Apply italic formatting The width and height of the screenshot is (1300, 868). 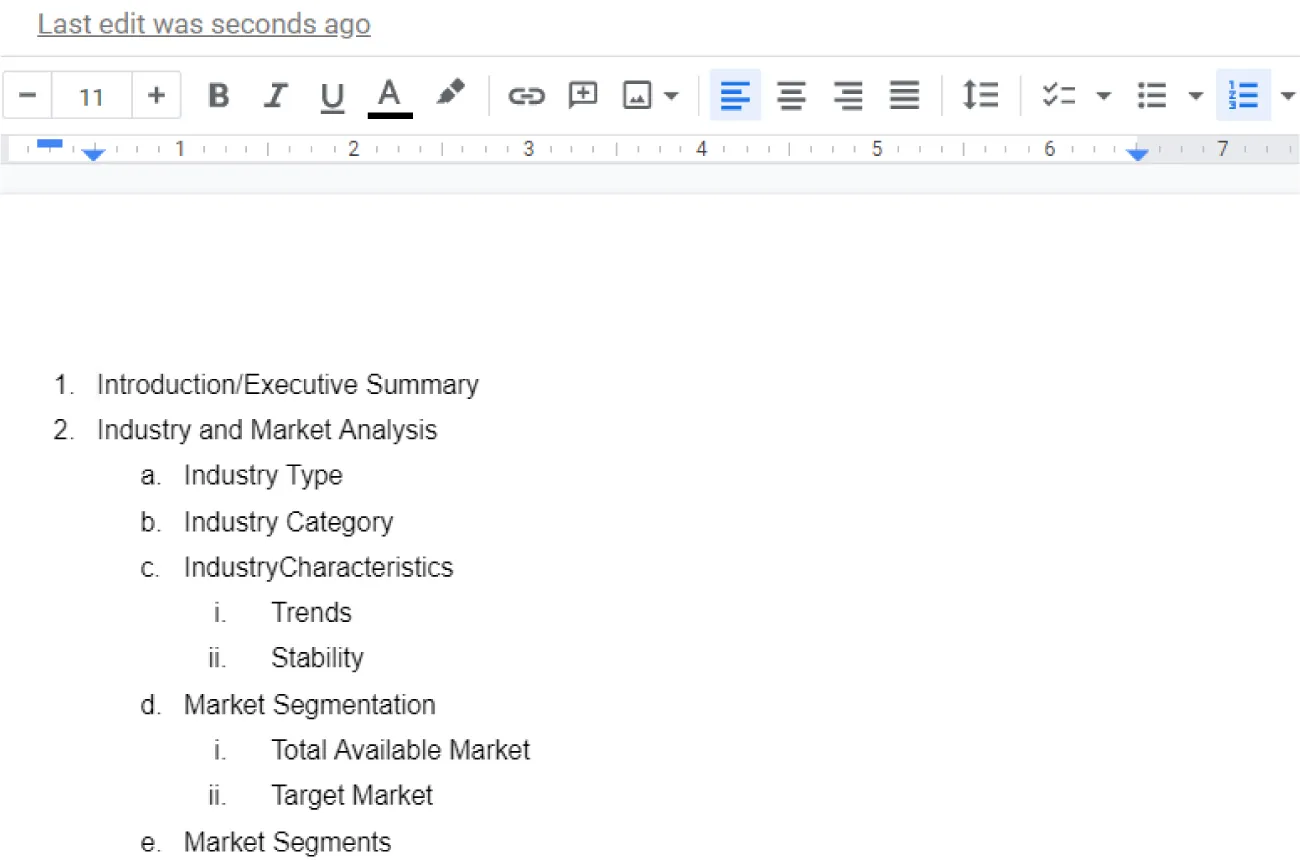pyautogui.click(x=275, y=95)
